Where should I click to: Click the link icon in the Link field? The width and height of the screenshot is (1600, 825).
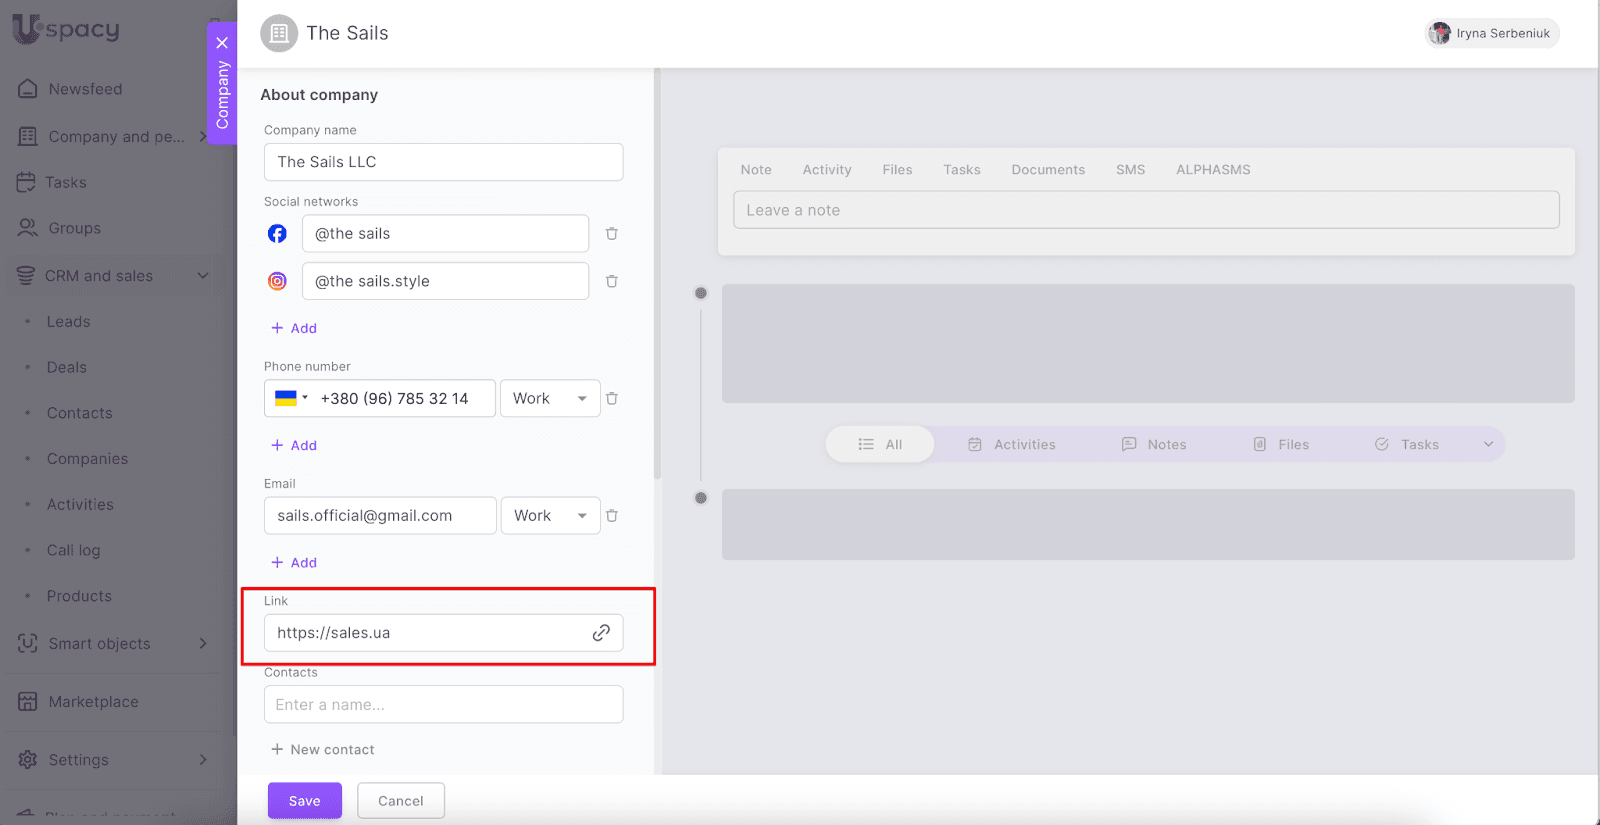click(x=601, y=633)
